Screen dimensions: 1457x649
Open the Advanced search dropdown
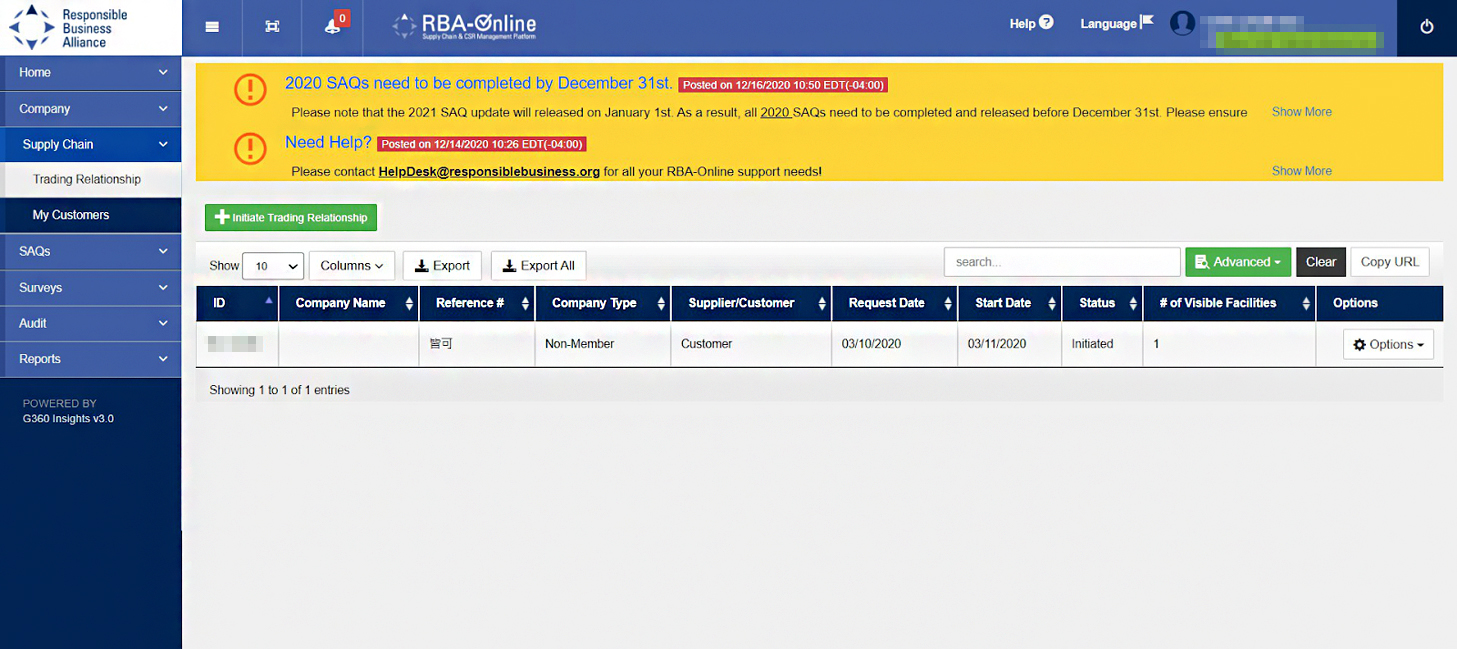click(x=1238, y=262)
